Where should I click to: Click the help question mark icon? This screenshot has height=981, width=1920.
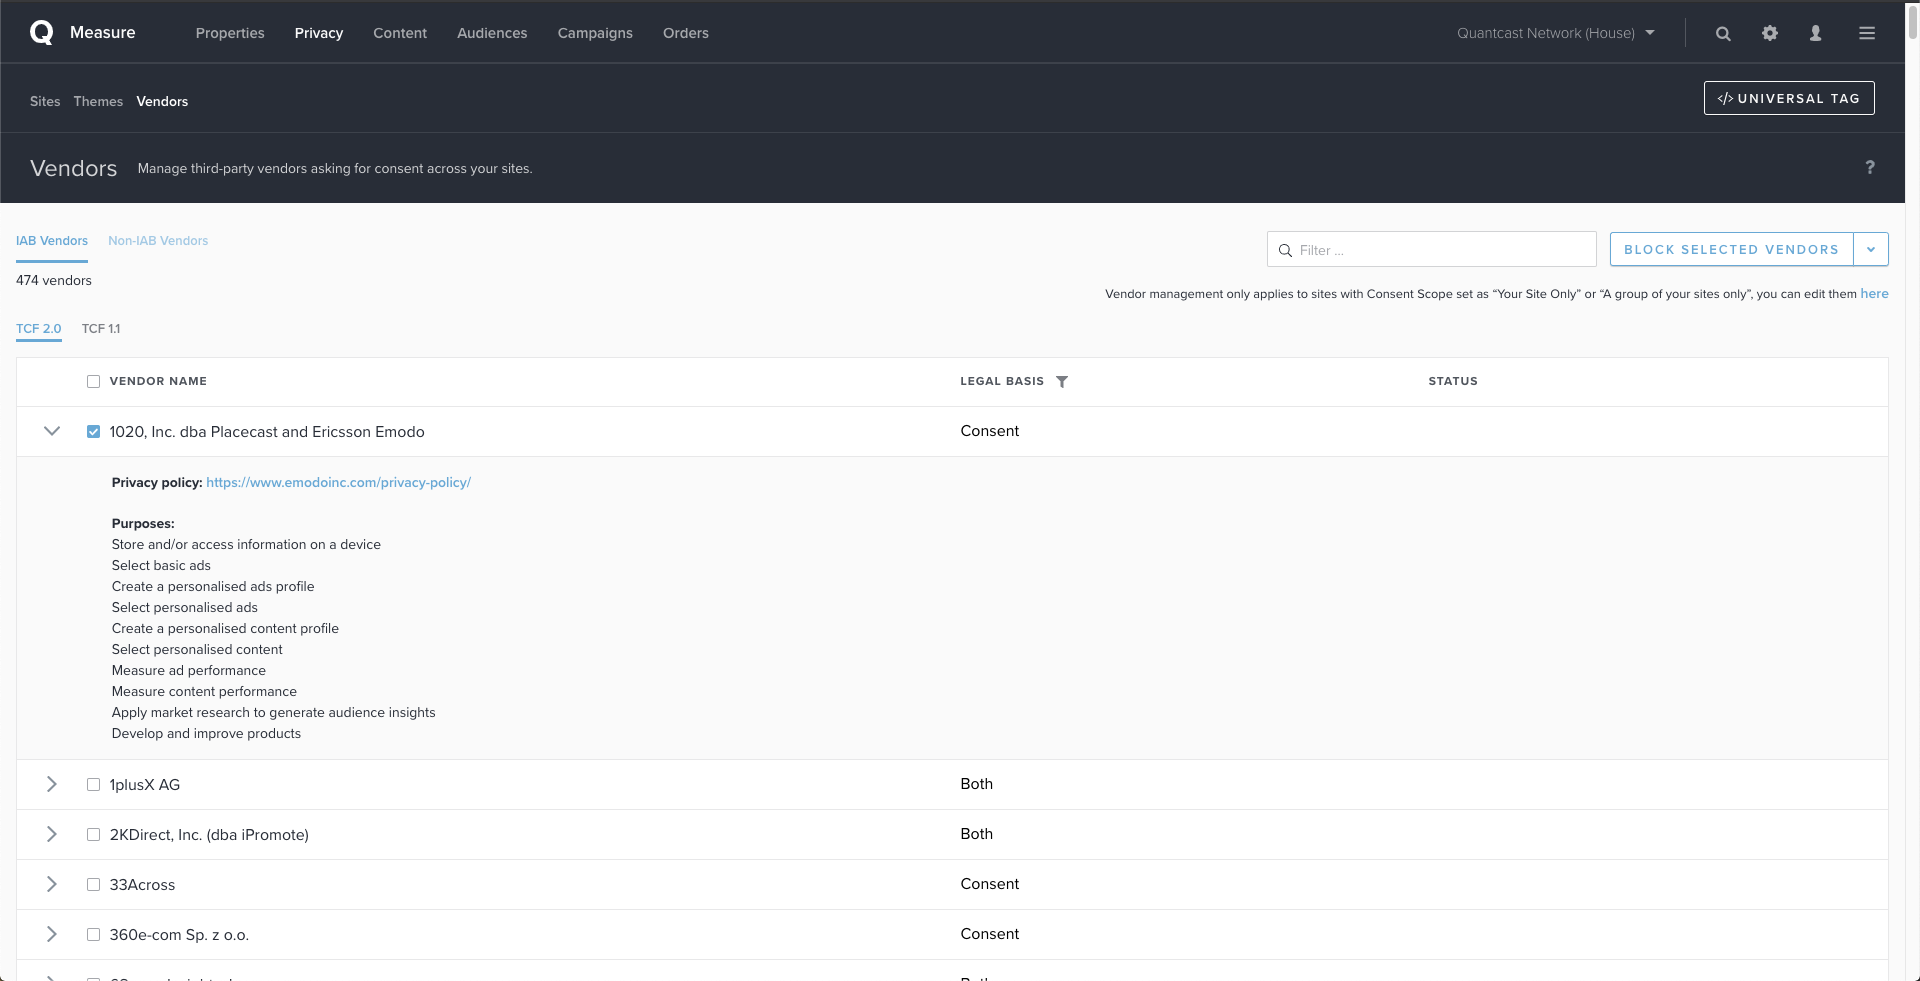pyautogui.click(x=1869, y=167)
